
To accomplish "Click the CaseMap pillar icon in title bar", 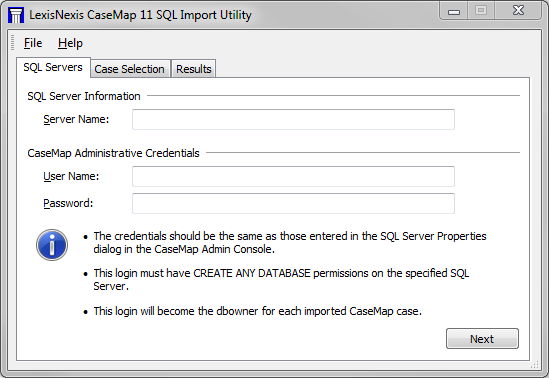I will click(16, 15).
